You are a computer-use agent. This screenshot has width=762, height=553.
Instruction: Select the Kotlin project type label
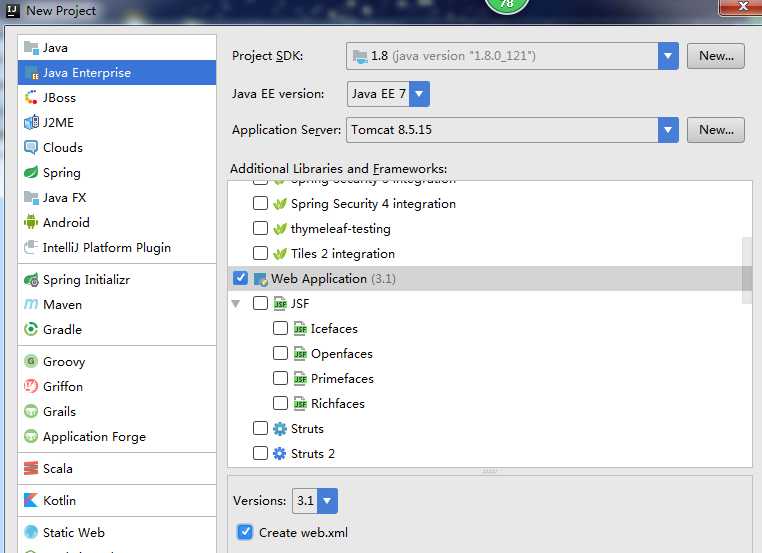click(x=59, y=501)
